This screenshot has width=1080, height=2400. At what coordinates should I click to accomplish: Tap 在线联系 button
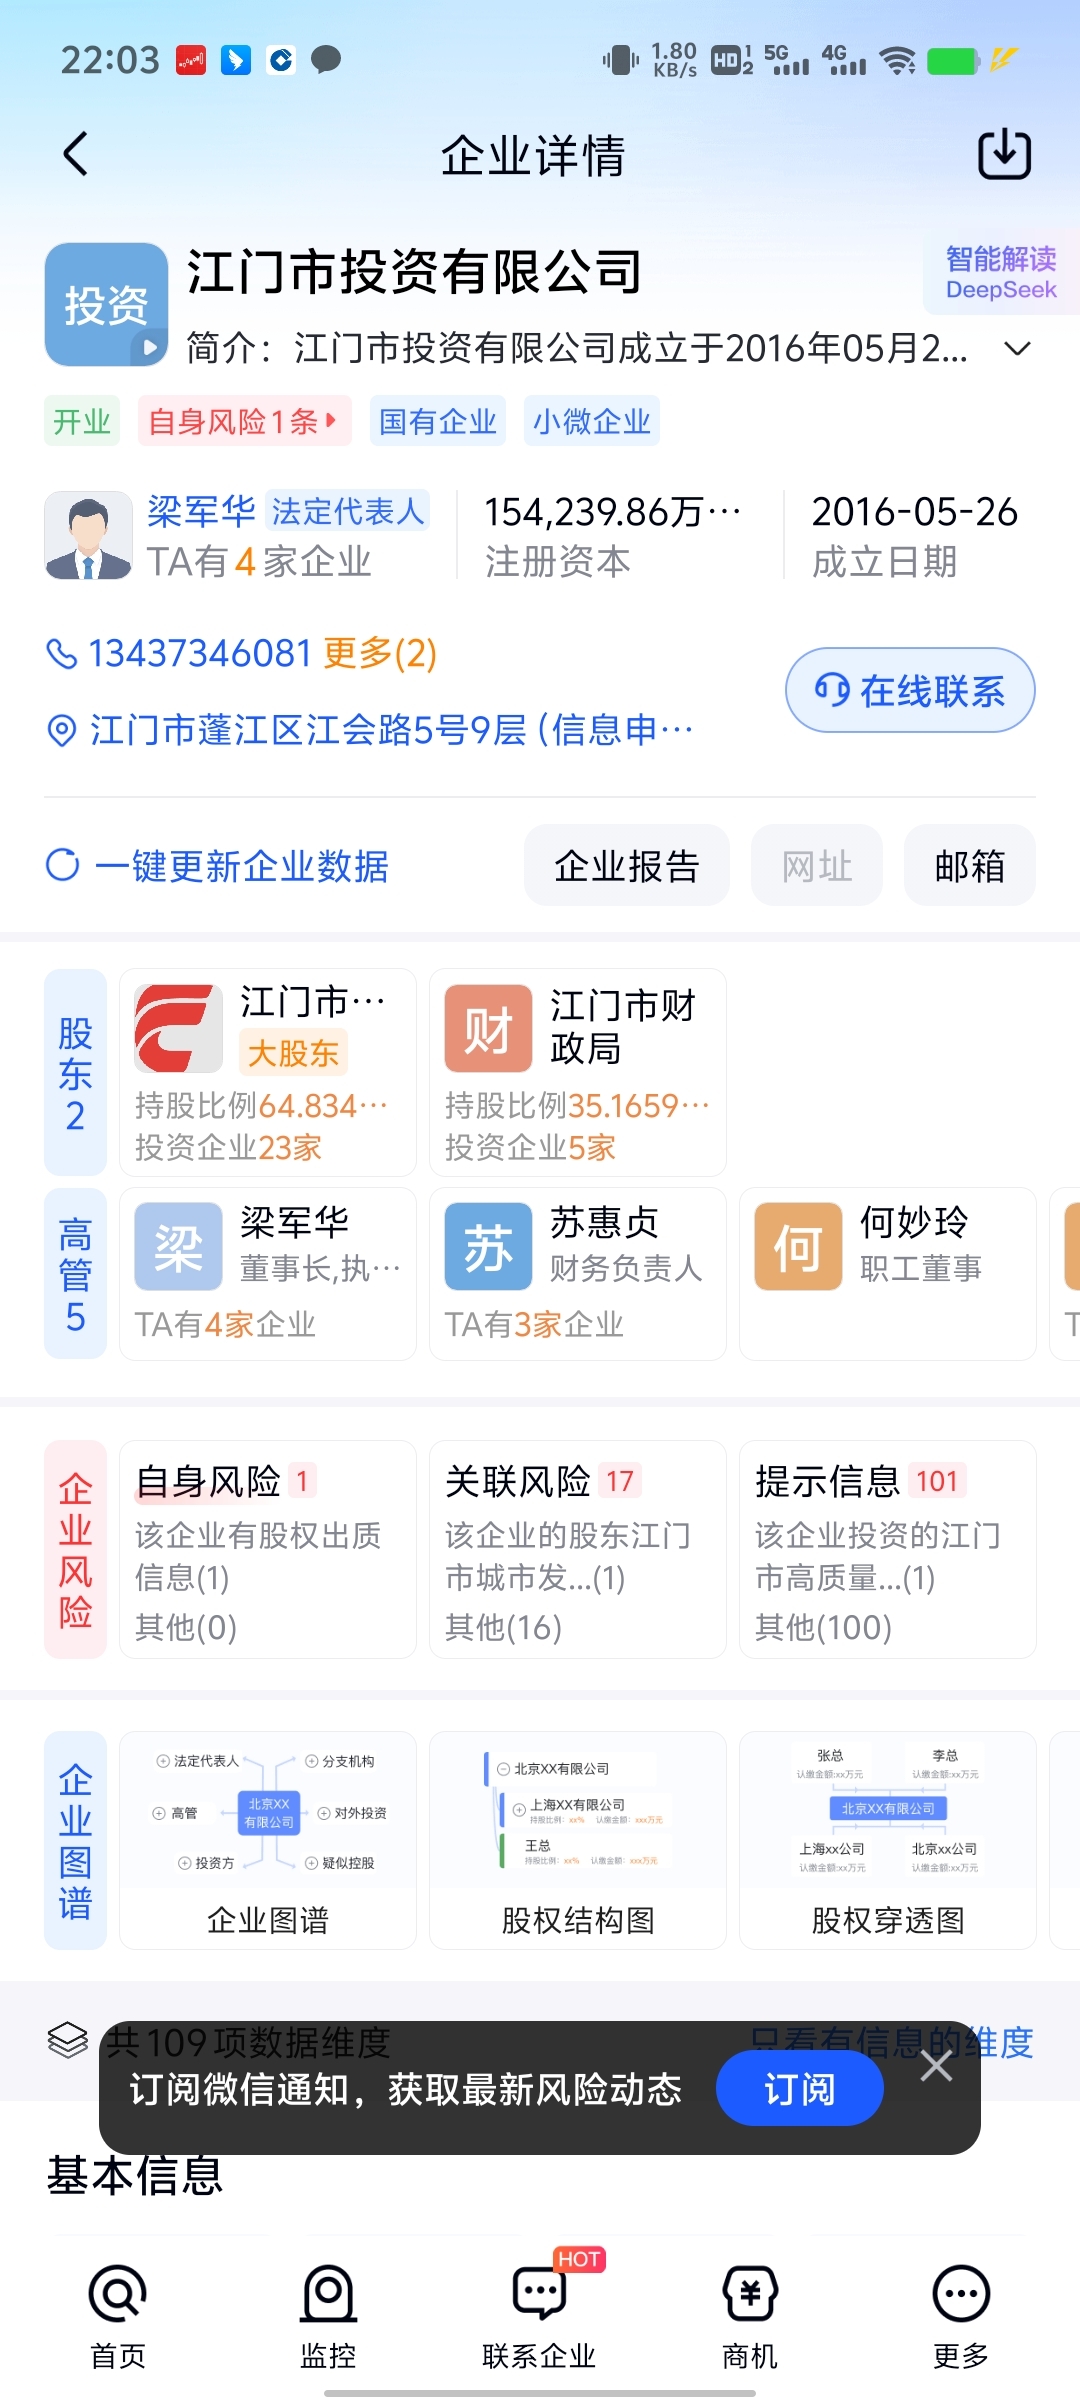(x=910, y=690)
